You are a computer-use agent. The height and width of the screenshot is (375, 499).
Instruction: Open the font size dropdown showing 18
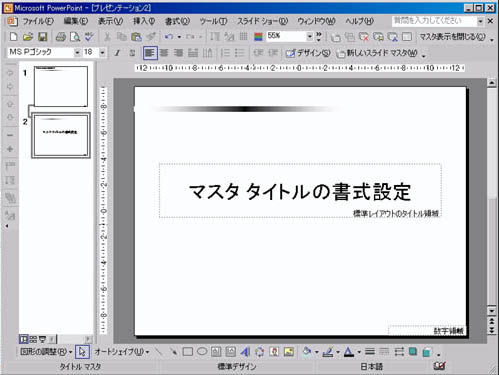pos(102,53)
